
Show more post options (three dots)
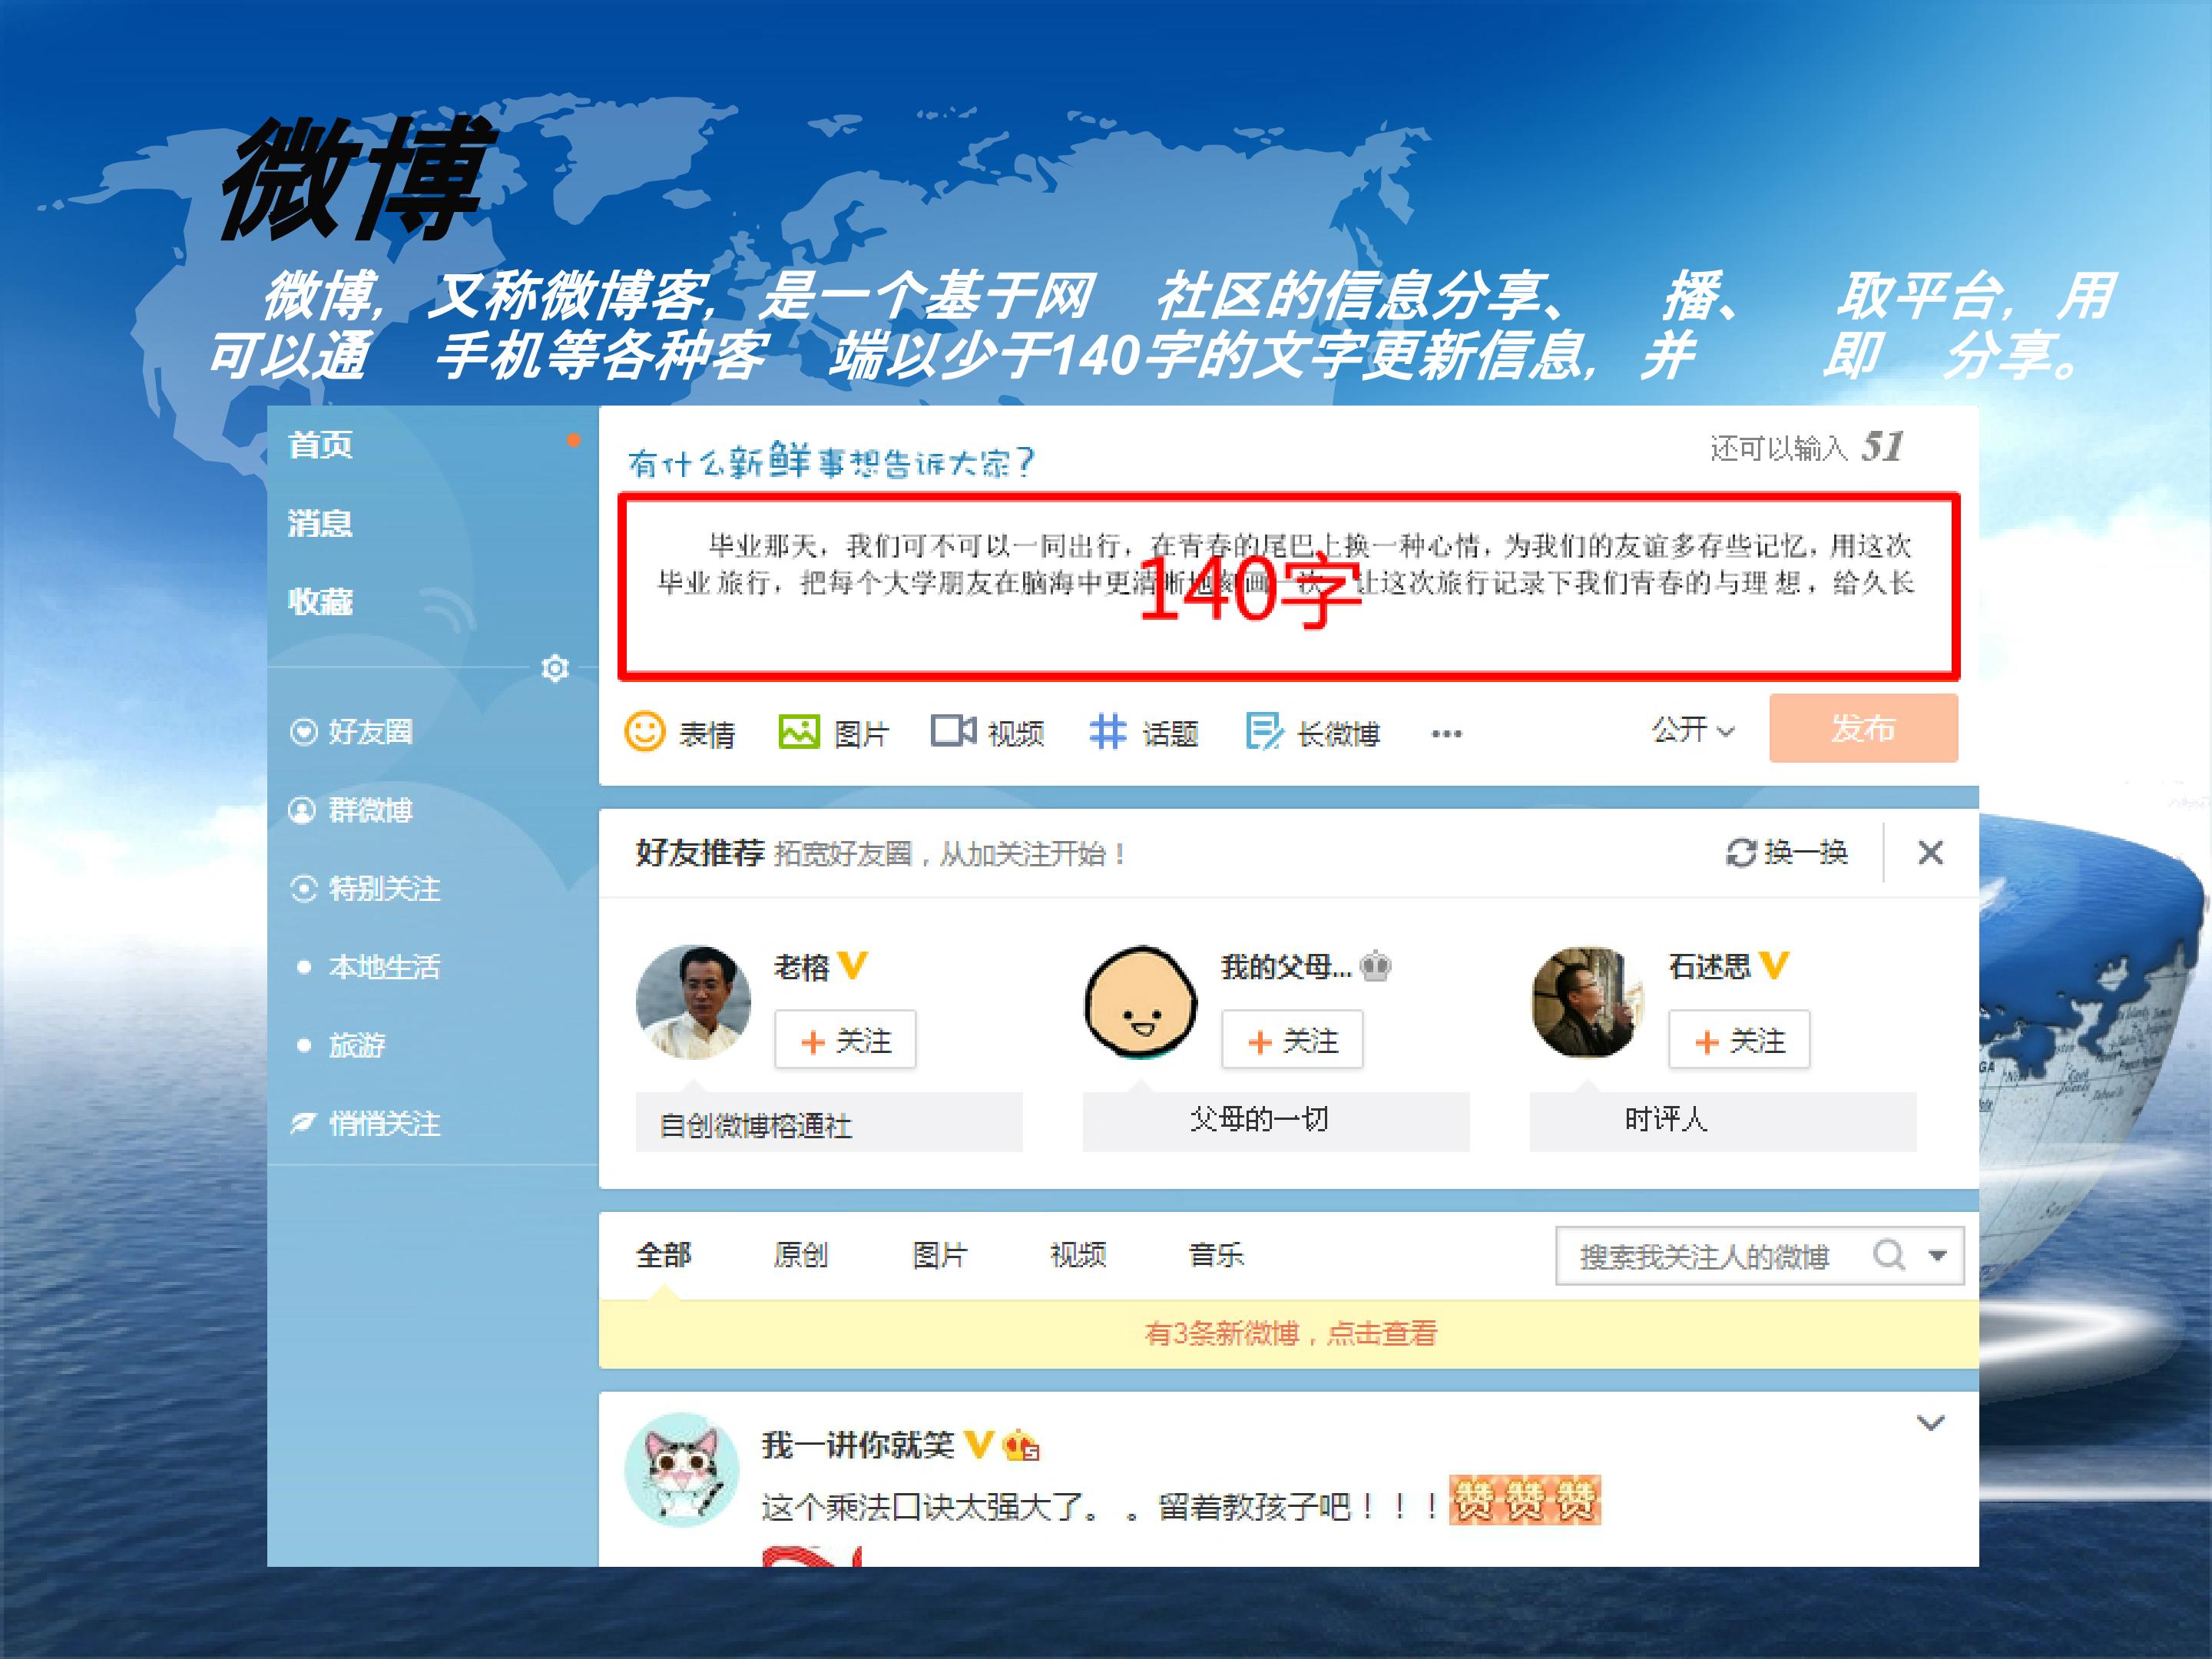point(1446,734)
